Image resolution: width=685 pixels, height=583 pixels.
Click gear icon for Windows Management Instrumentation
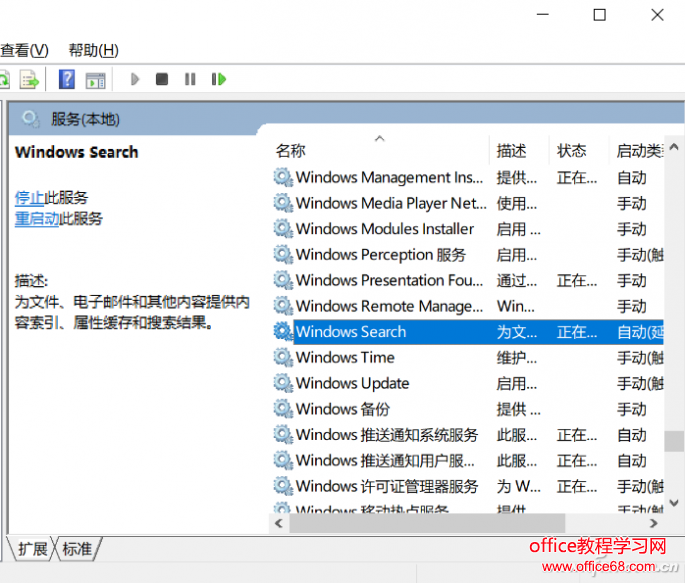coord(283,177)
